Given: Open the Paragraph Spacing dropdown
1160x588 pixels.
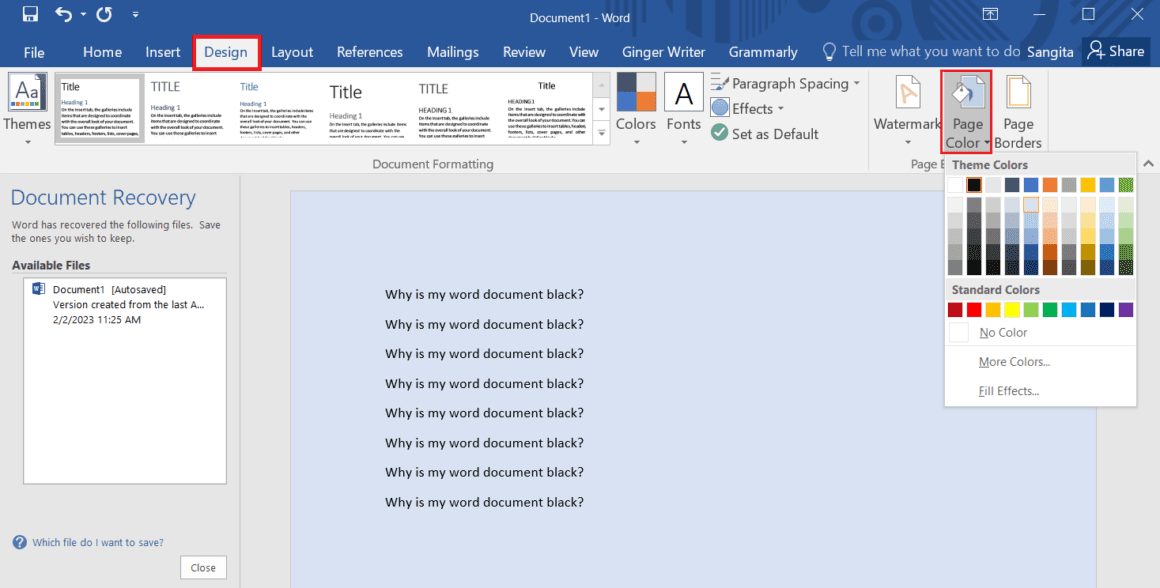Looking at the screenshot, I should point(786,83).
